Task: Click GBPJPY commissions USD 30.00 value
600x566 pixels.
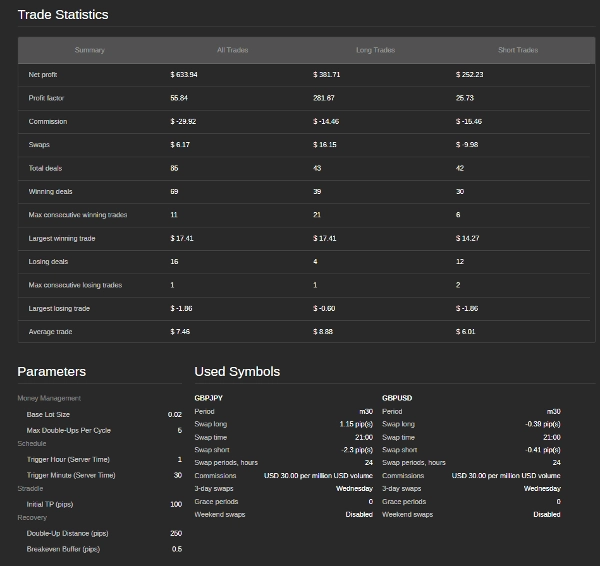Action: [318, 476]
